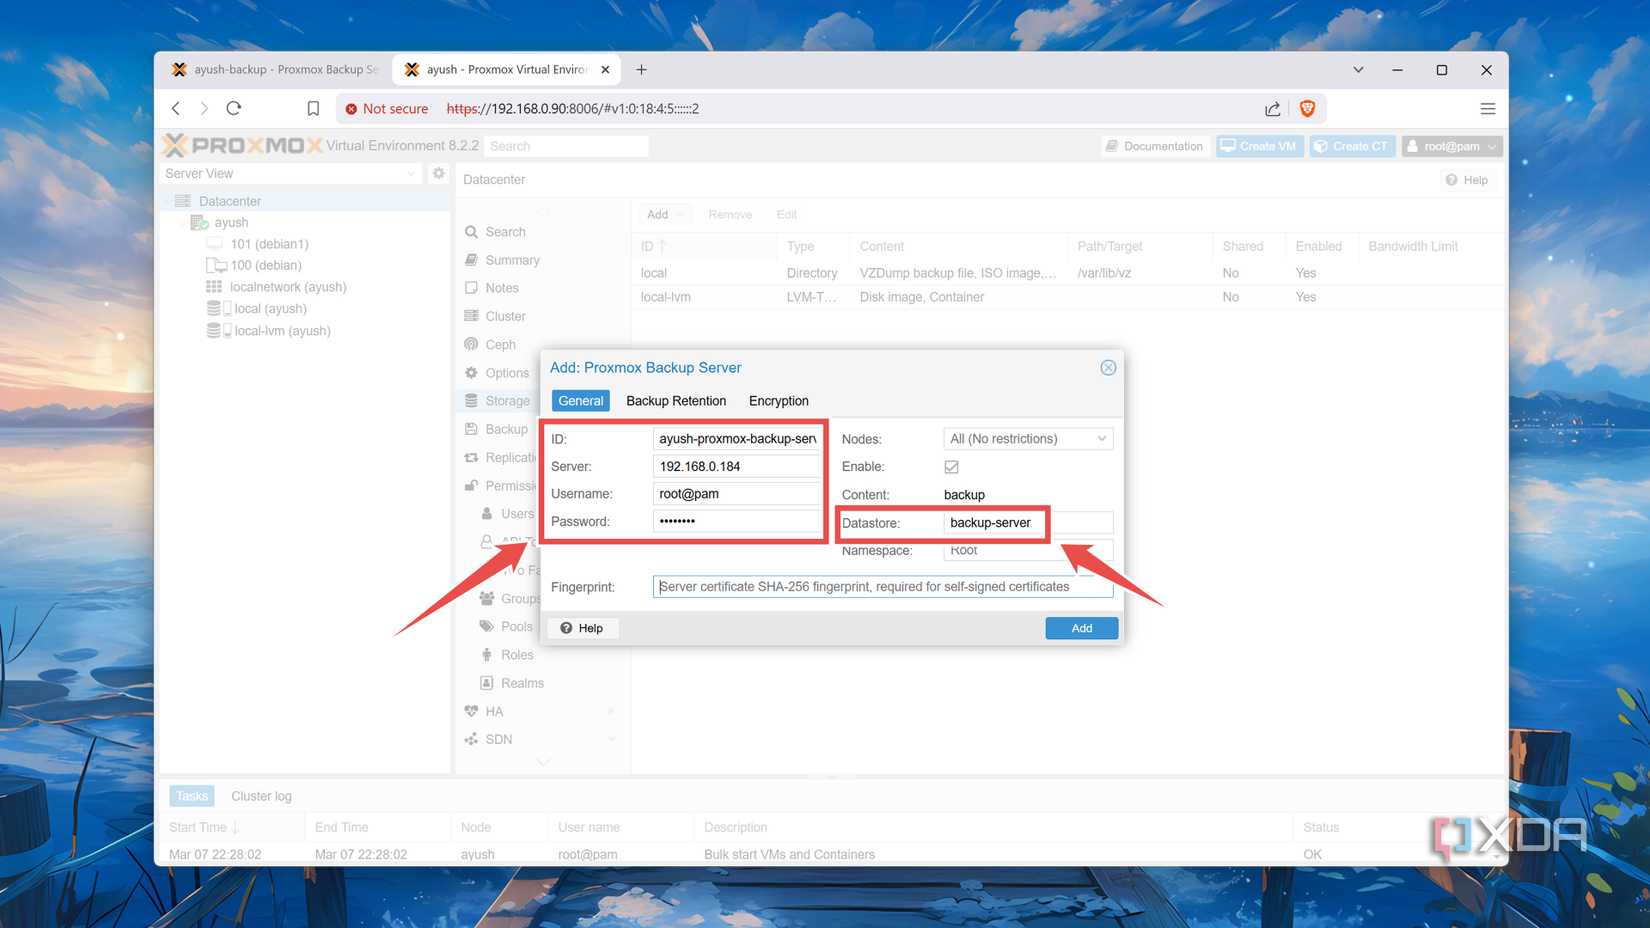Open the Notes section
This screenshot has width=1650, height=928.
coord(500,287)
